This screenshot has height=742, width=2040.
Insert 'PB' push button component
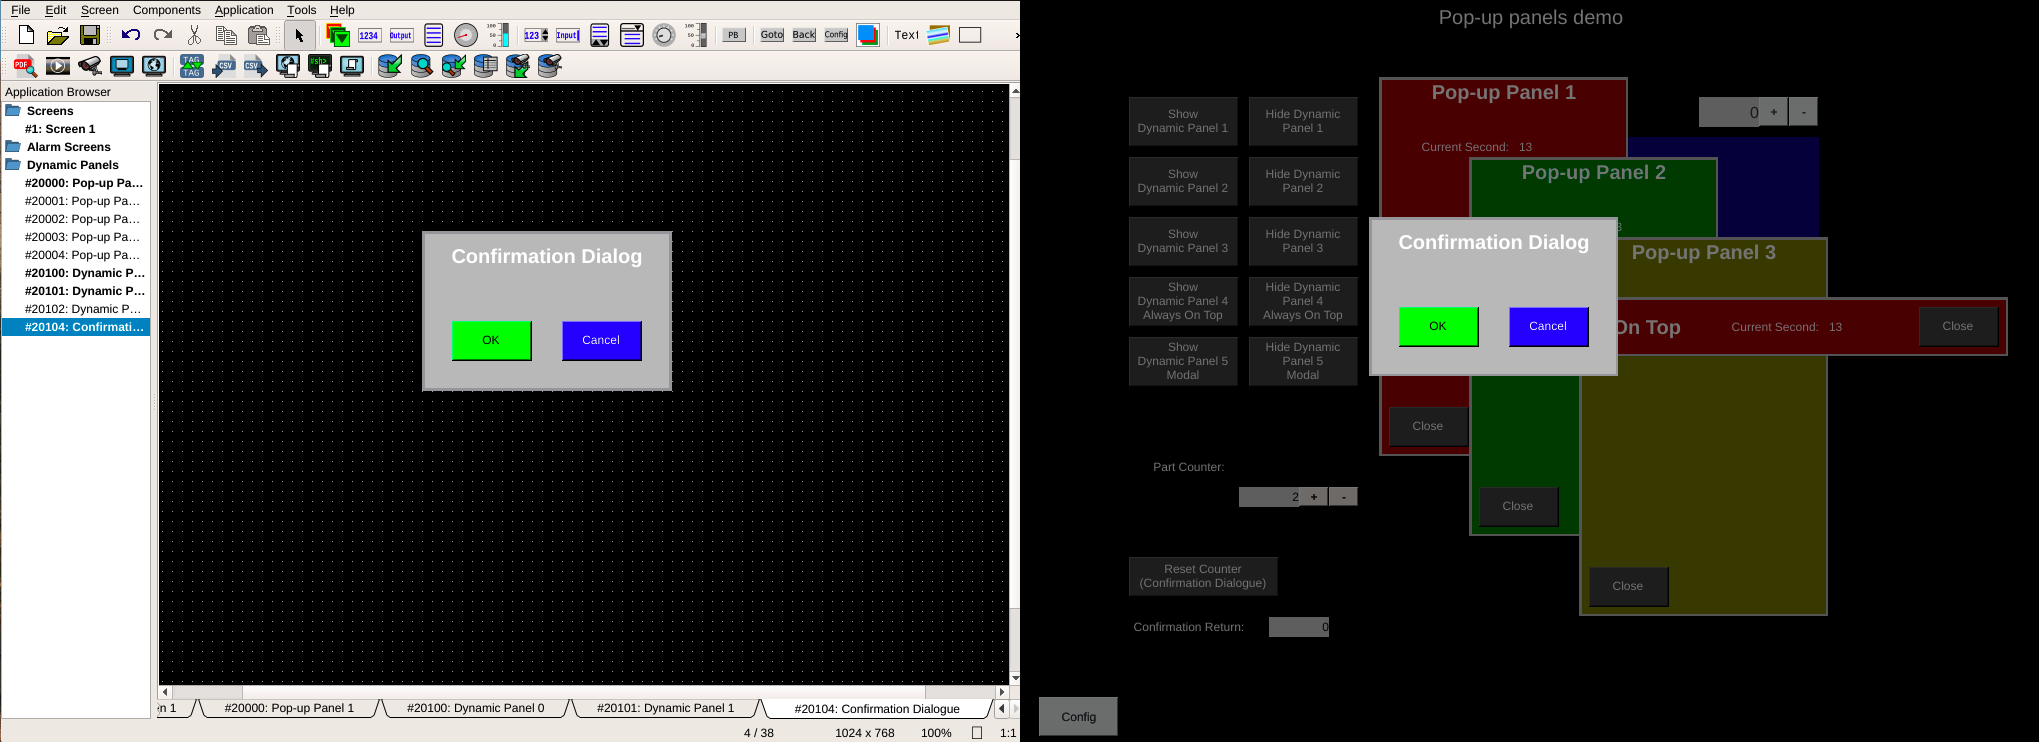734,35
